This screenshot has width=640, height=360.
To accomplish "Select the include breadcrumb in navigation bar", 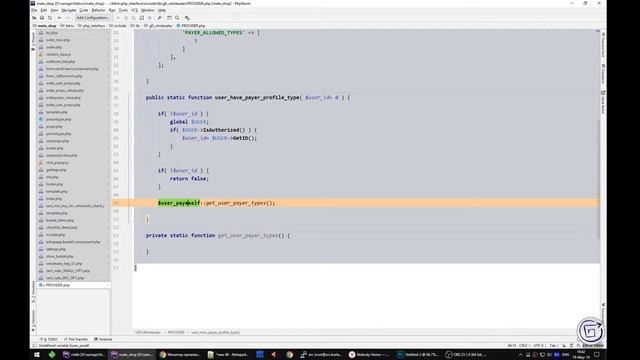I will click(118, 26).
